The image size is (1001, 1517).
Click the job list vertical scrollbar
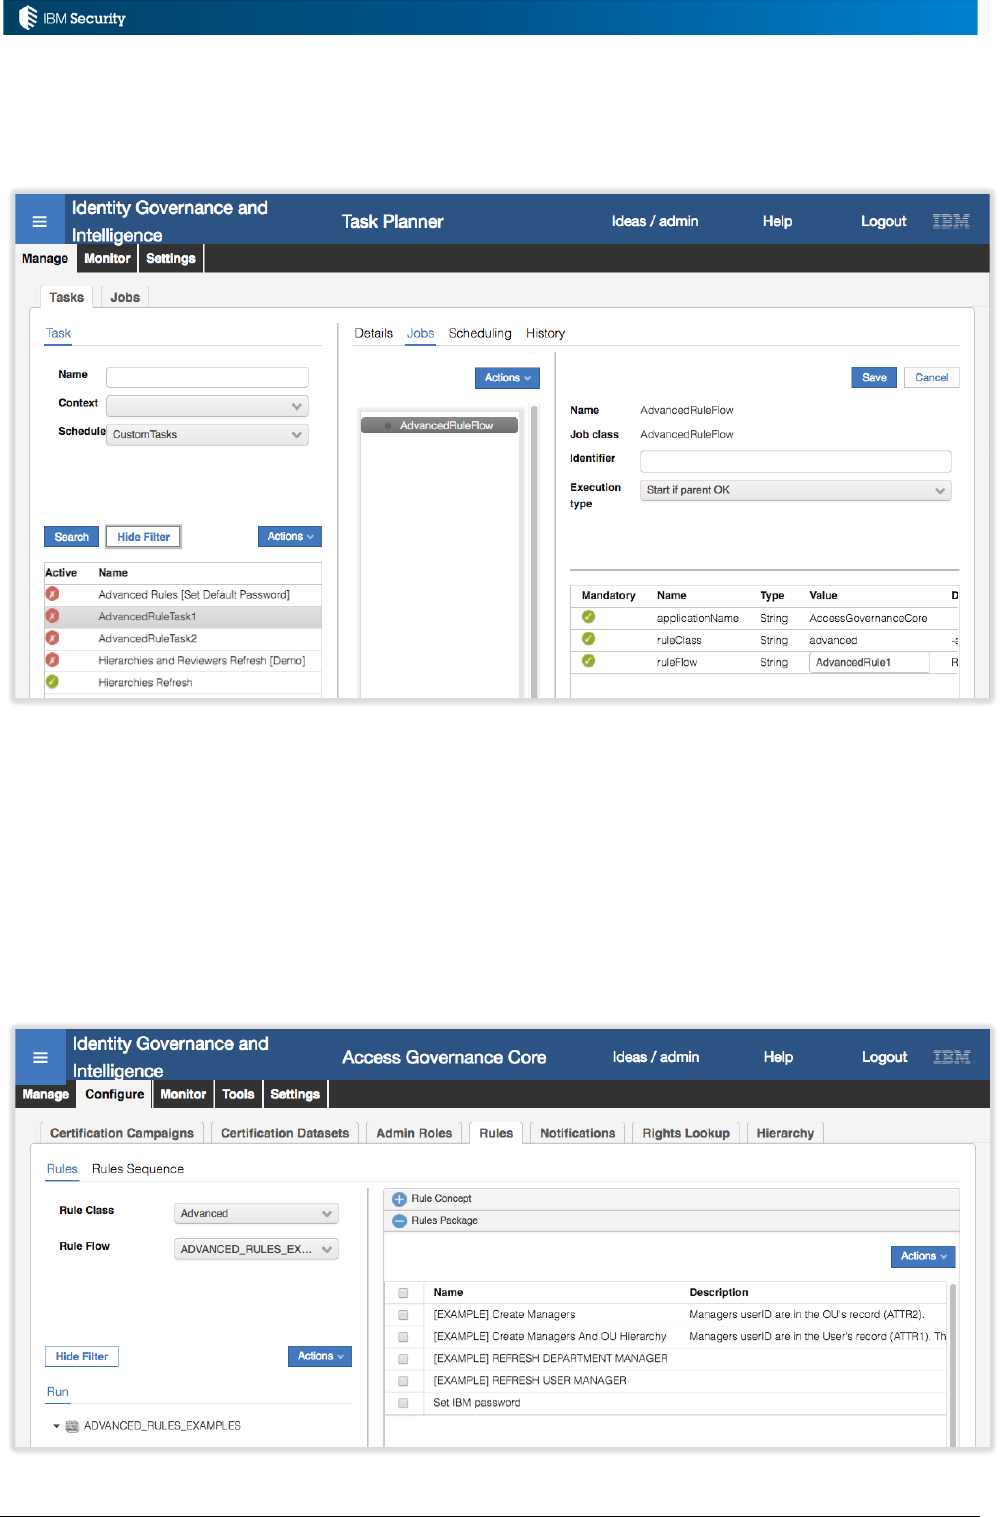tap(535, 550)
